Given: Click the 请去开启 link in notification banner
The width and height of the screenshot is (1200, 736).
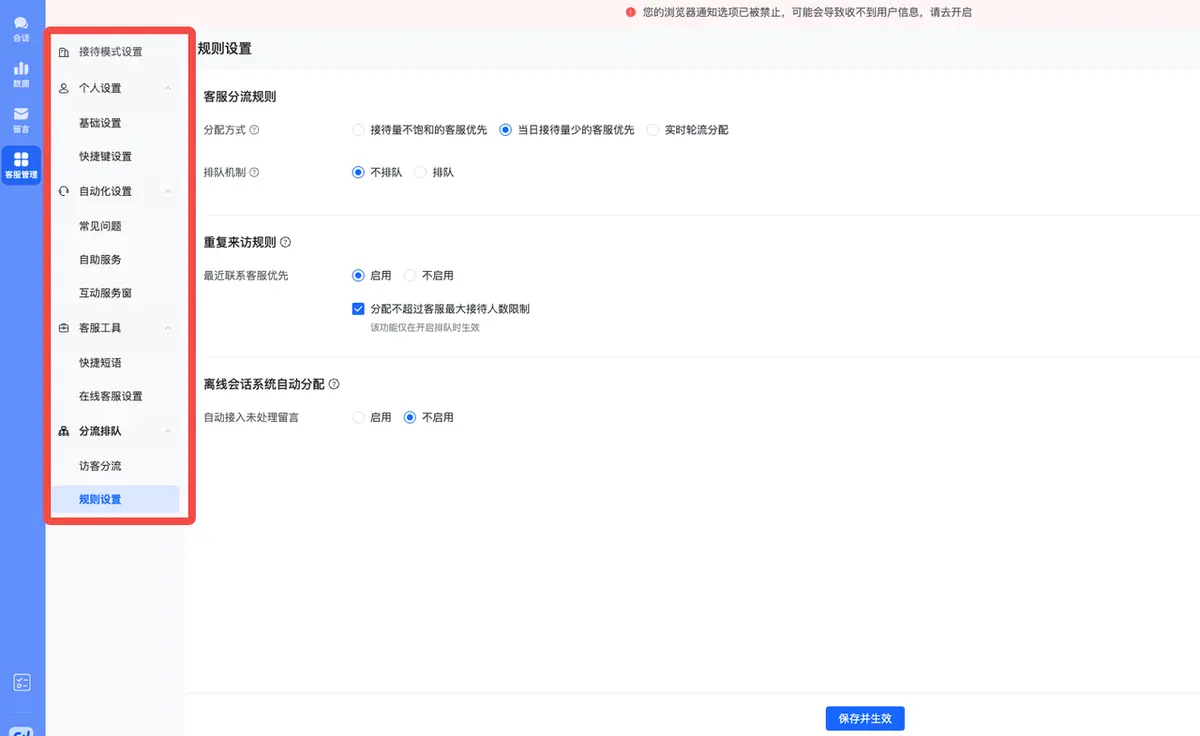Looking at the screenshot, I should click(950, 12).
